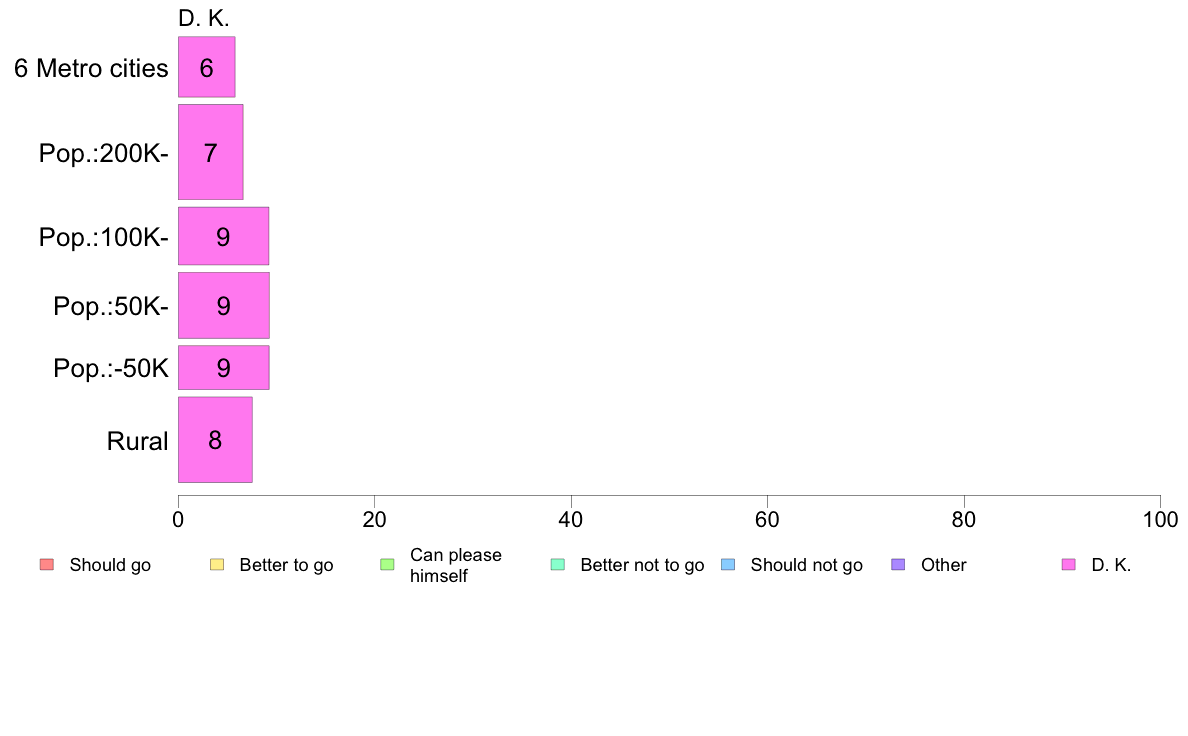Click the Should not go blue swatch
The width and height of the screenshot is (1188, 736).
click(728, 565)
